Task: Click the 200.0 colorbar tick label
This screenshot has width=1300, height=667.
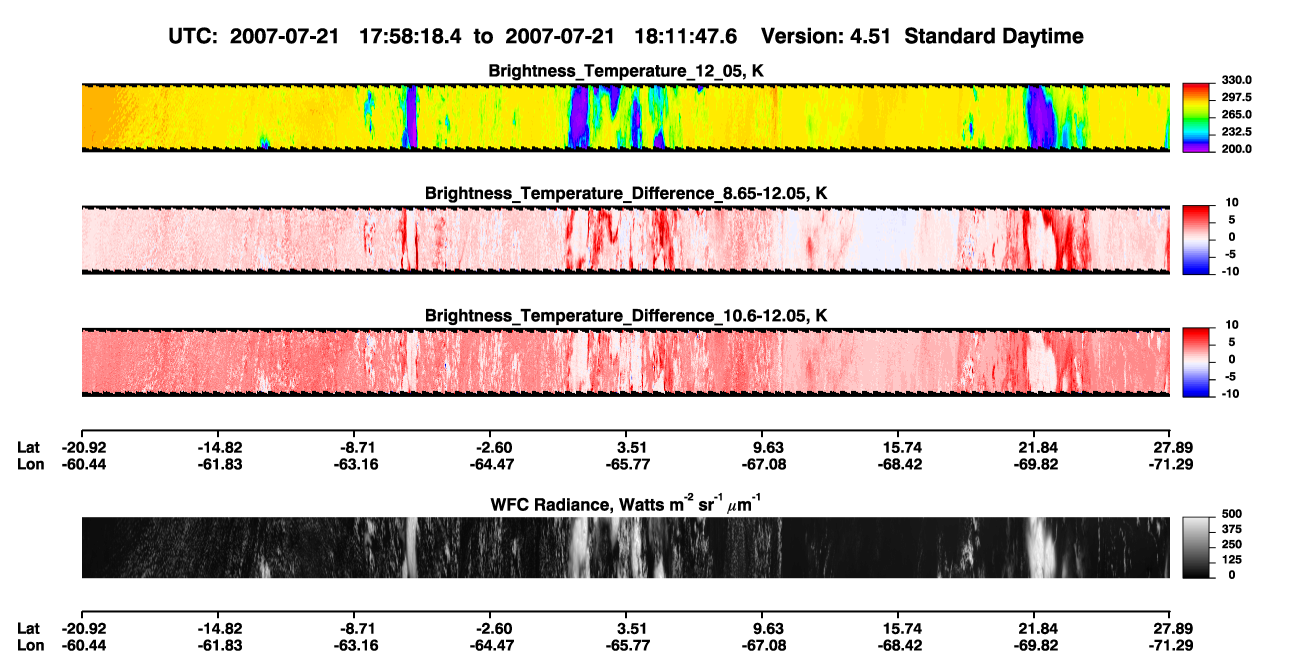Action: click(1235, 148)
